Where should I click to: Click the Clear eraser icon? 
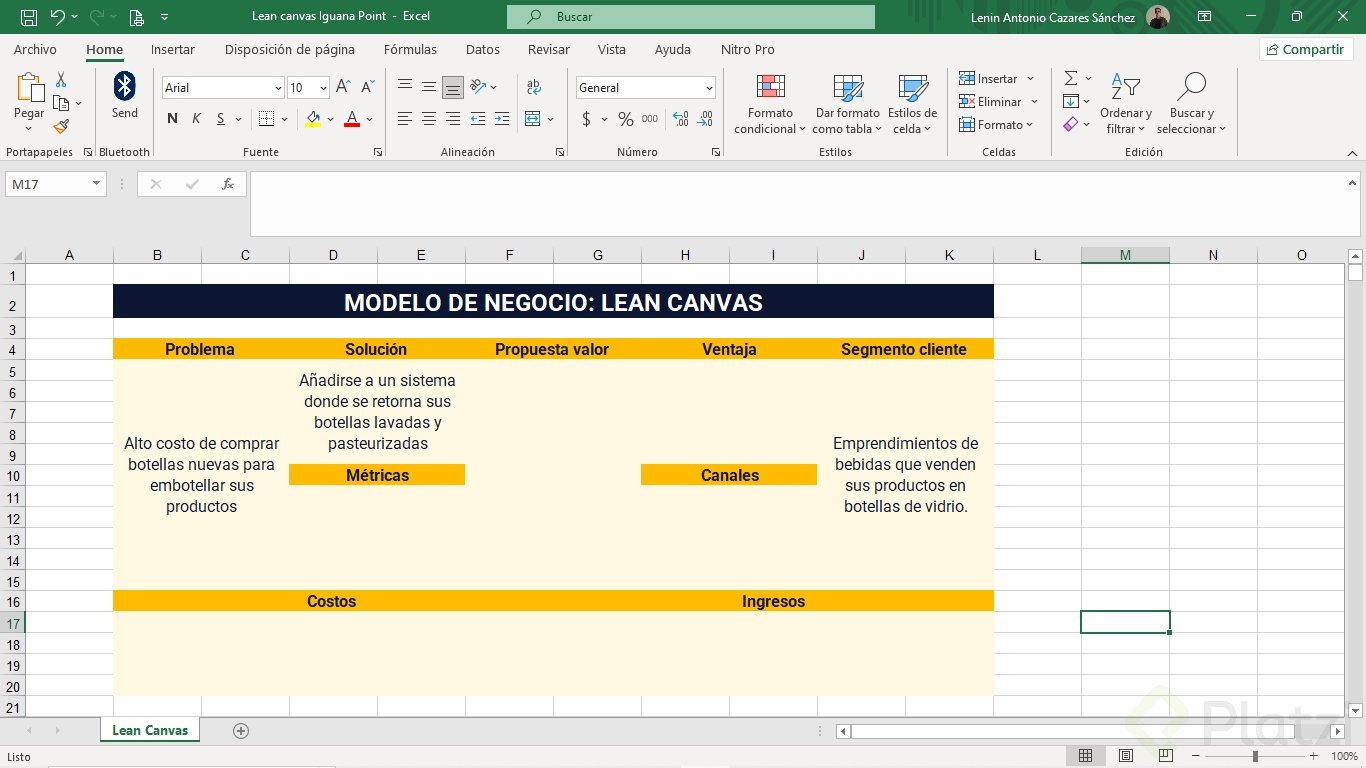pos(1071,124)
